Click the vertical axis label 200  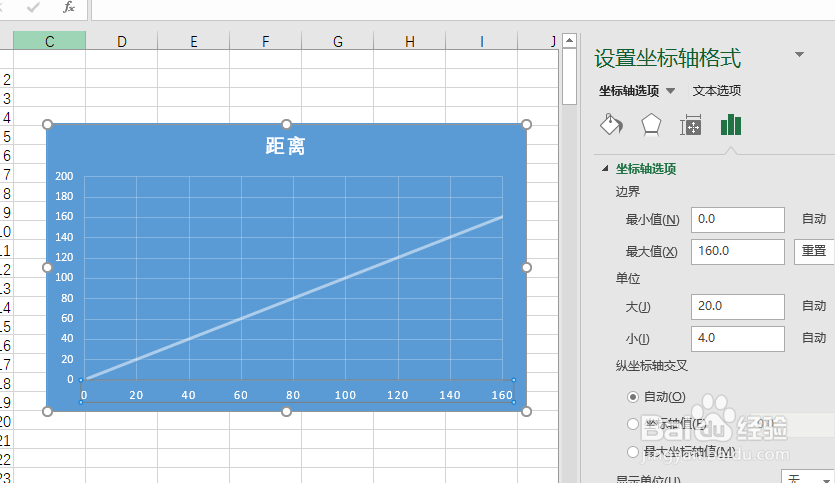64,176
